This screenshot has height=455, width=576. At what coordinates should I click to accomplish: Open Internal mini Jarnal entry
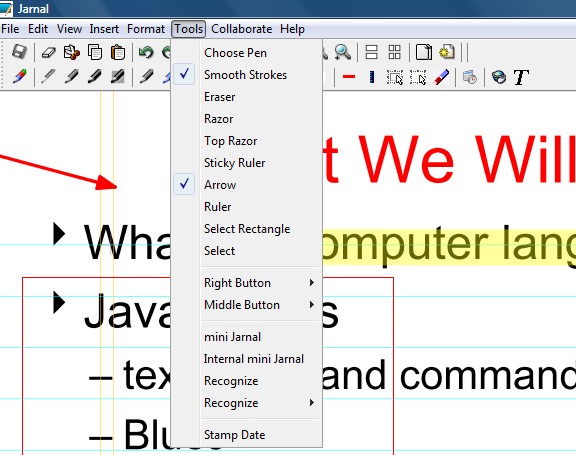point(245,358)
